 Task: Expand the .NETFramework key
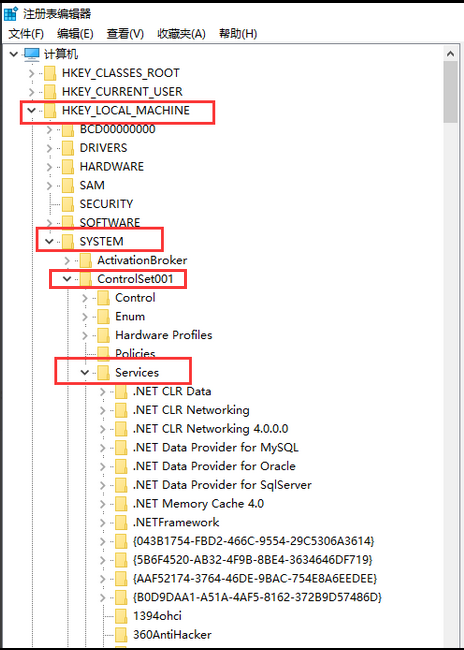tap(103, 522)
